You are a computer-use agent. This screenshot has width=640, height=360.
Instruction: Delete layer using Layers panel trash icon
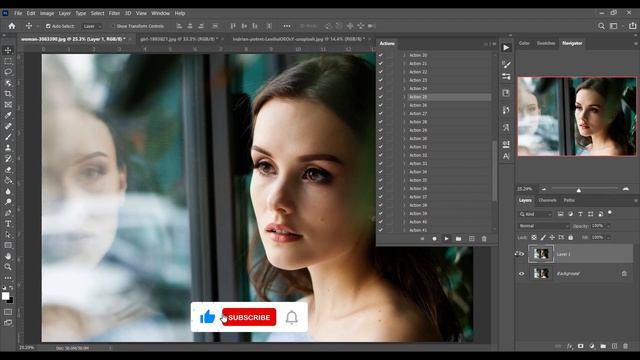click(626, 346)
